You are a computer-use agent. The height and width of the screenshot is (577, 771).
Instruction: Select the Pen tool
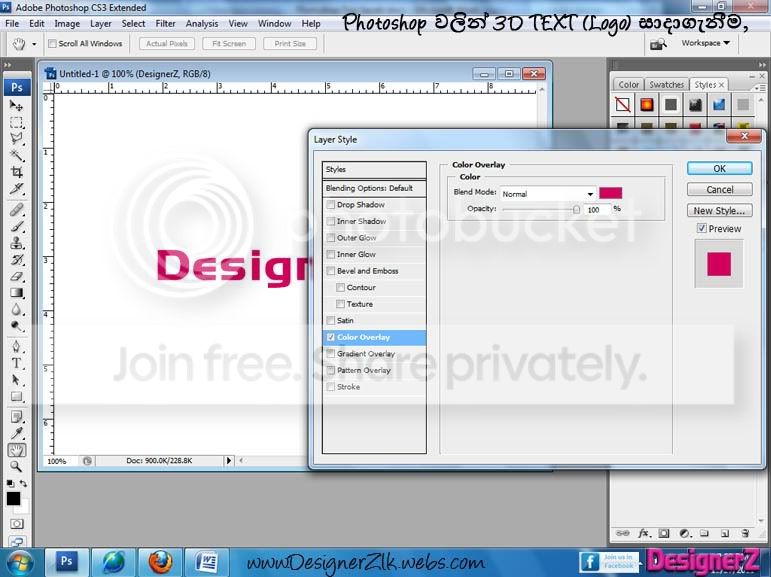click(x=16, y=347)
